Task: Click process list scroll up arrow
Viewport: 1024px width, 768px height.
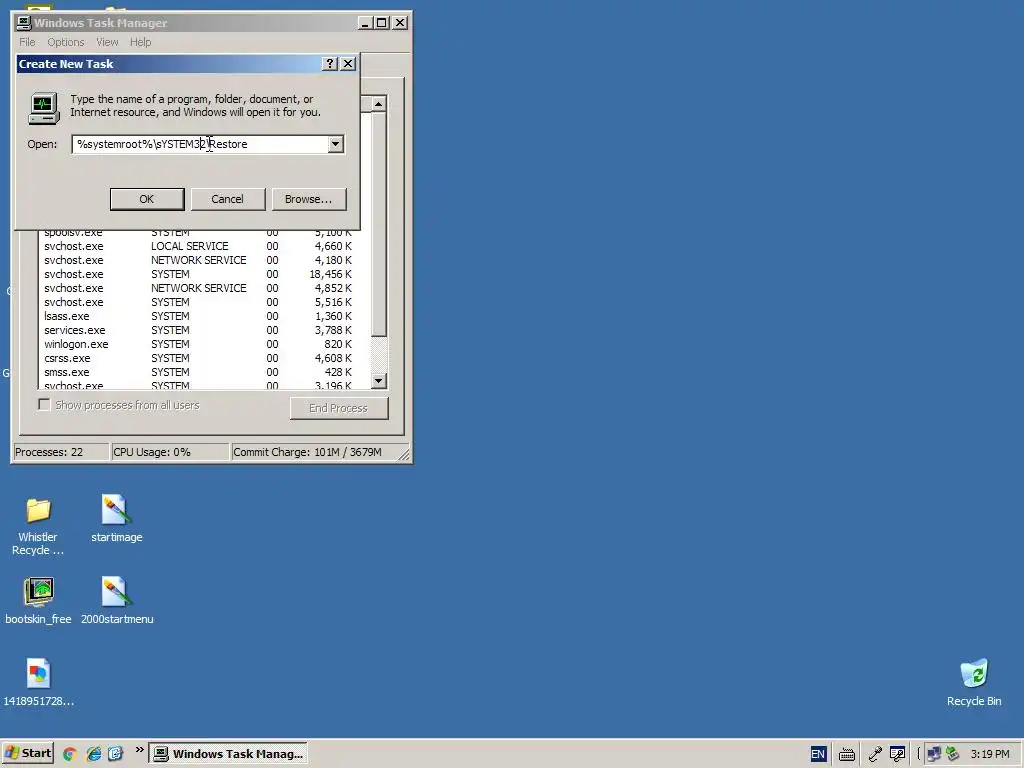Action: (x=379, y=104)
